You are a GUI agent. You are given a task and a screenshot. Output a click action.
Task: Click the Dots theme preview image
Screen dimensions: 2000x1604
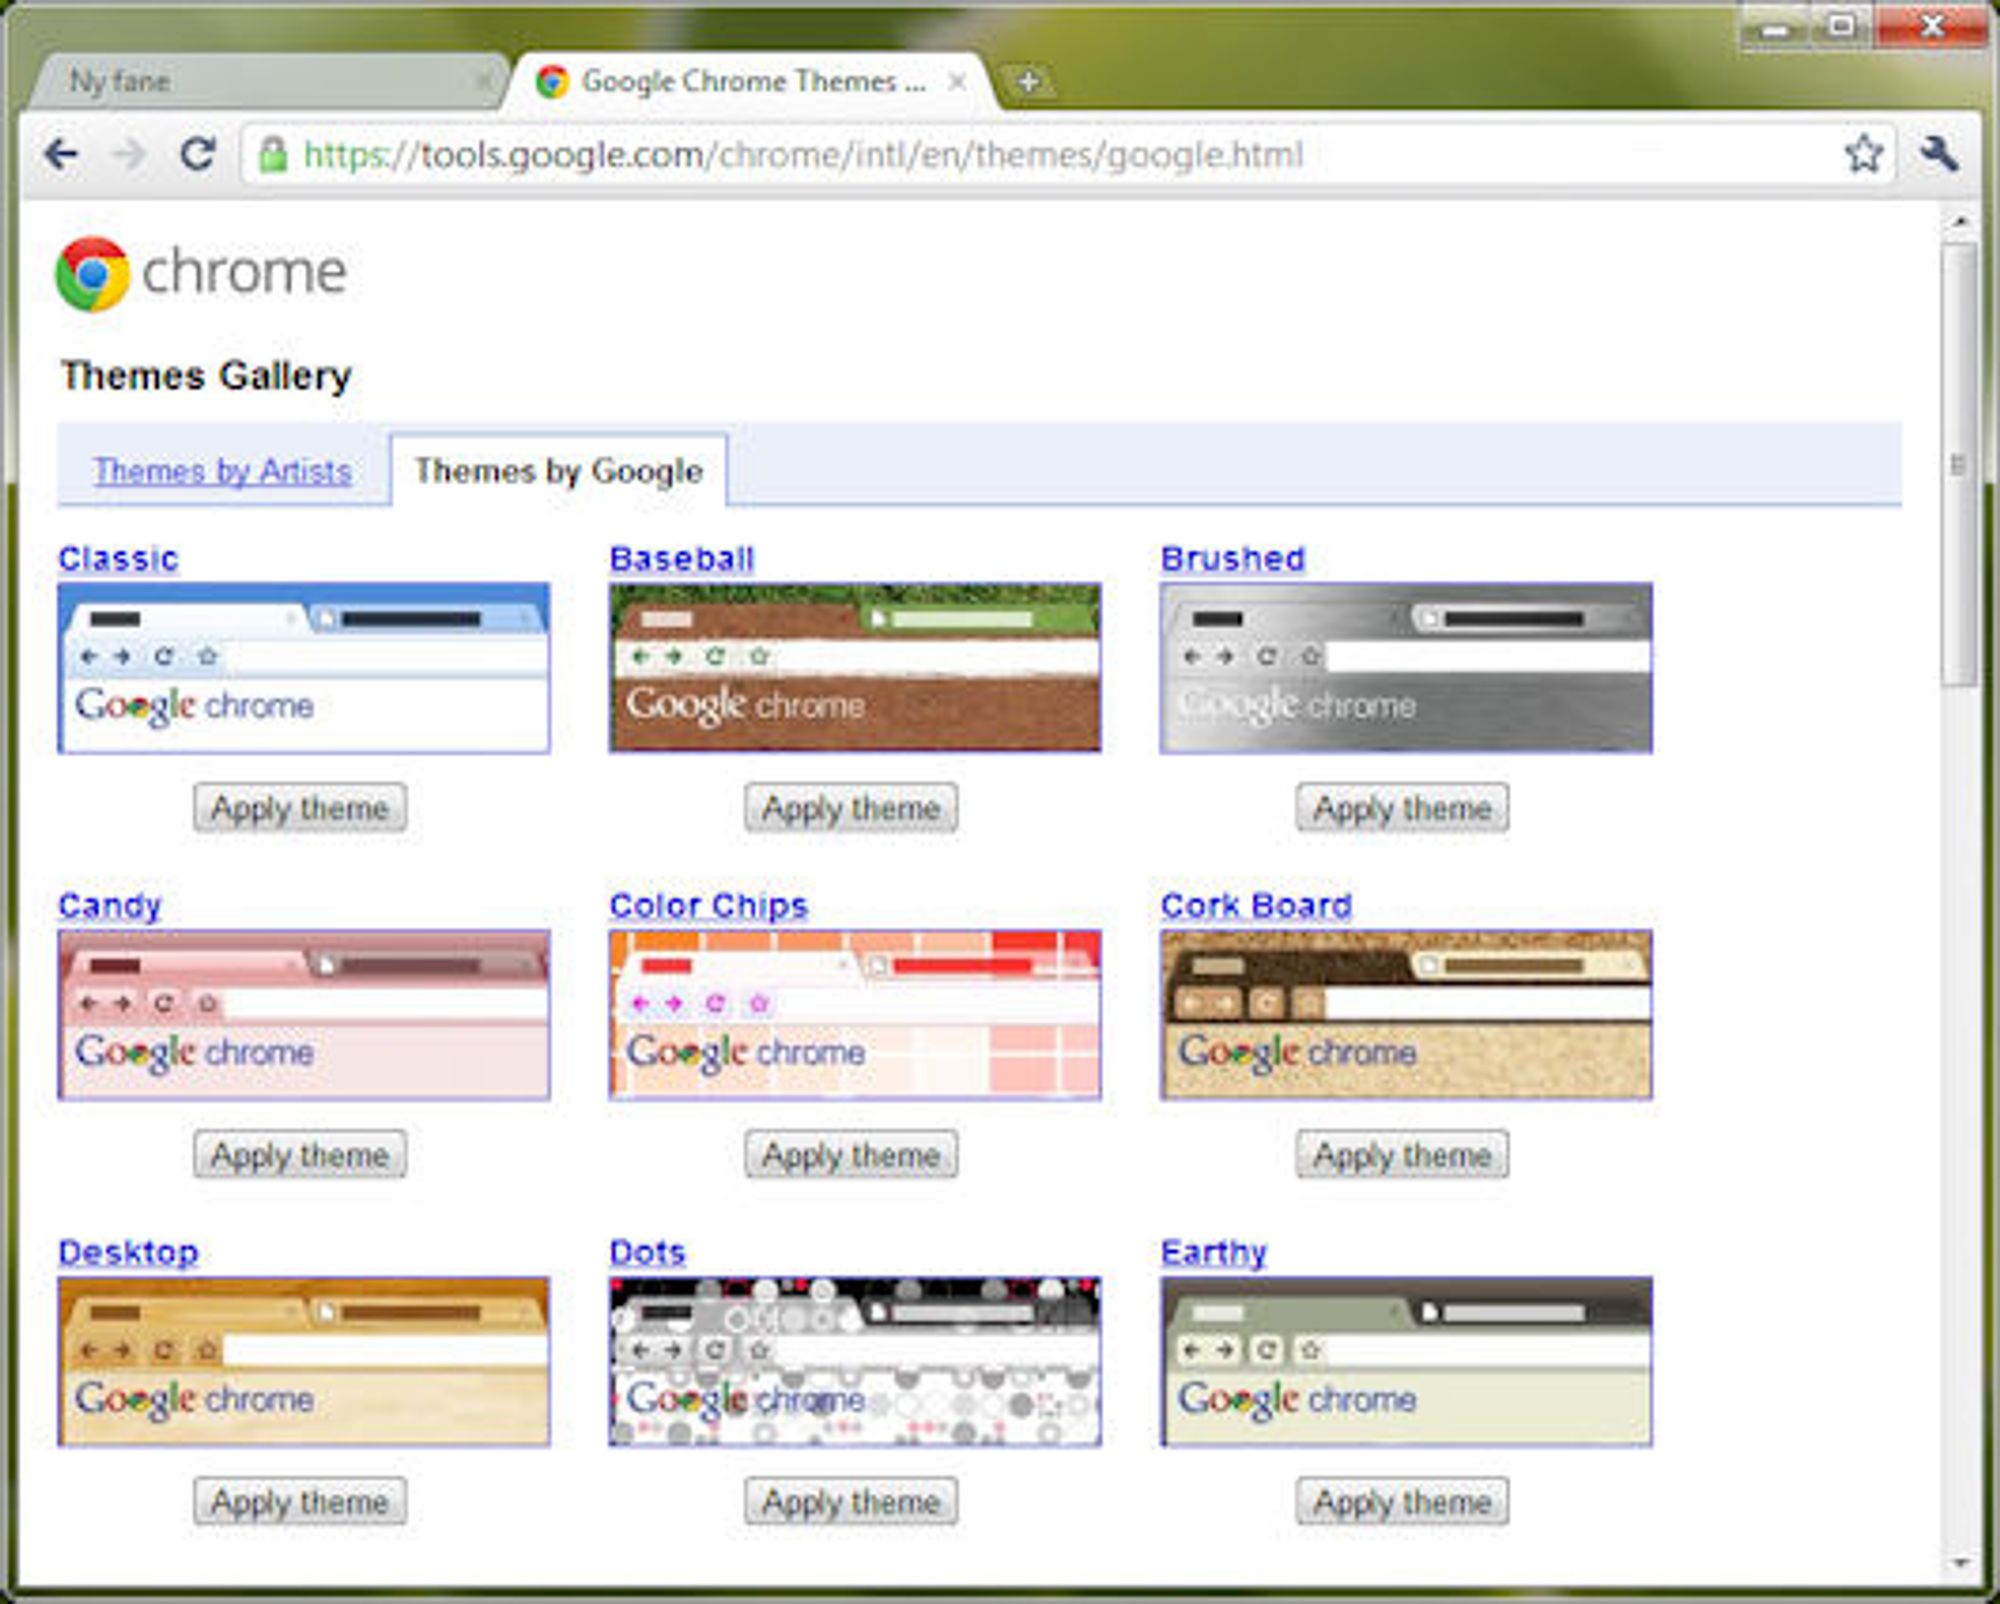click(855, 1362)
